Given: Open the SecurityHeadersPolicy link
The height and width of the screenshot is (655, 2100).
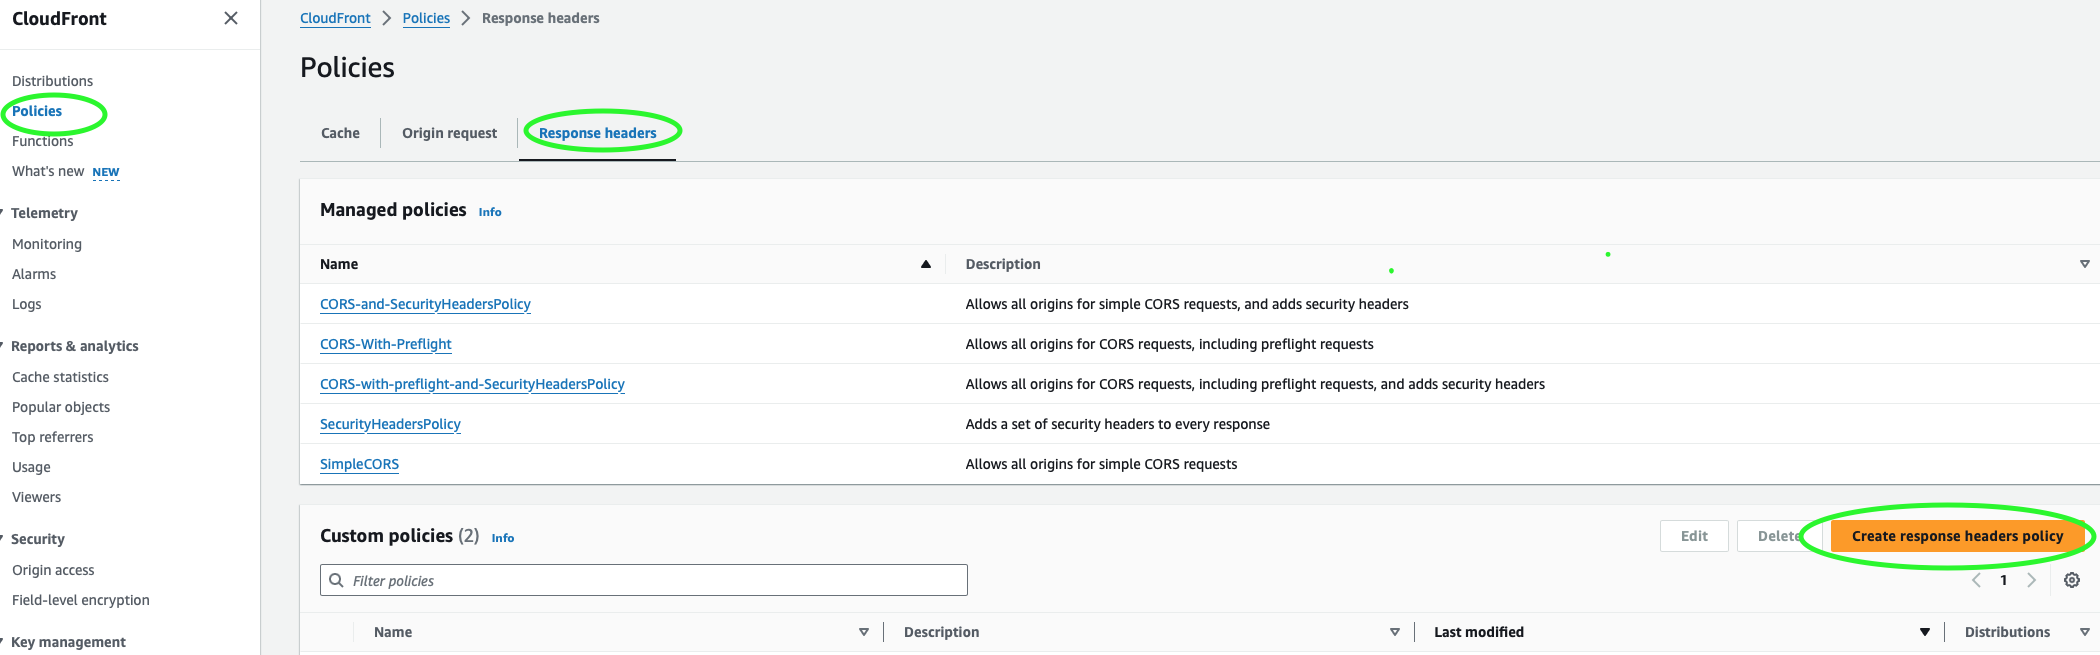Looking at the screenshot, I should point(390,424).
